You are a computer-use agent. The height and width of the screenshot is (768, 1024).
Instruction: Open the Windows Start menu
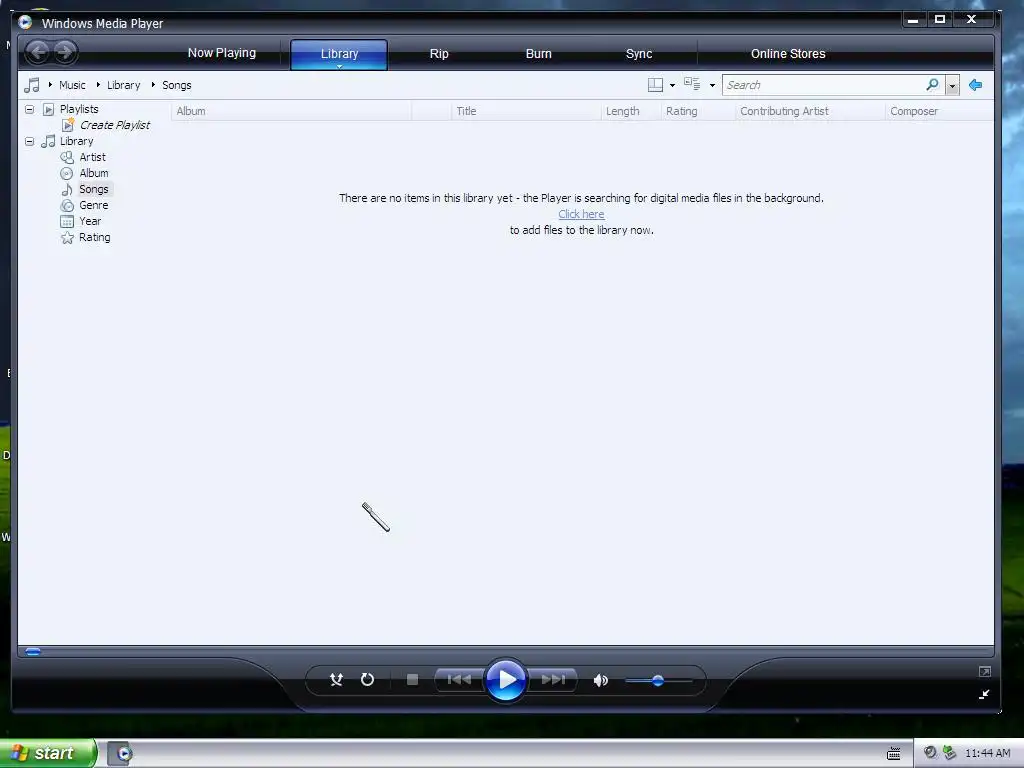click(47, 753)
